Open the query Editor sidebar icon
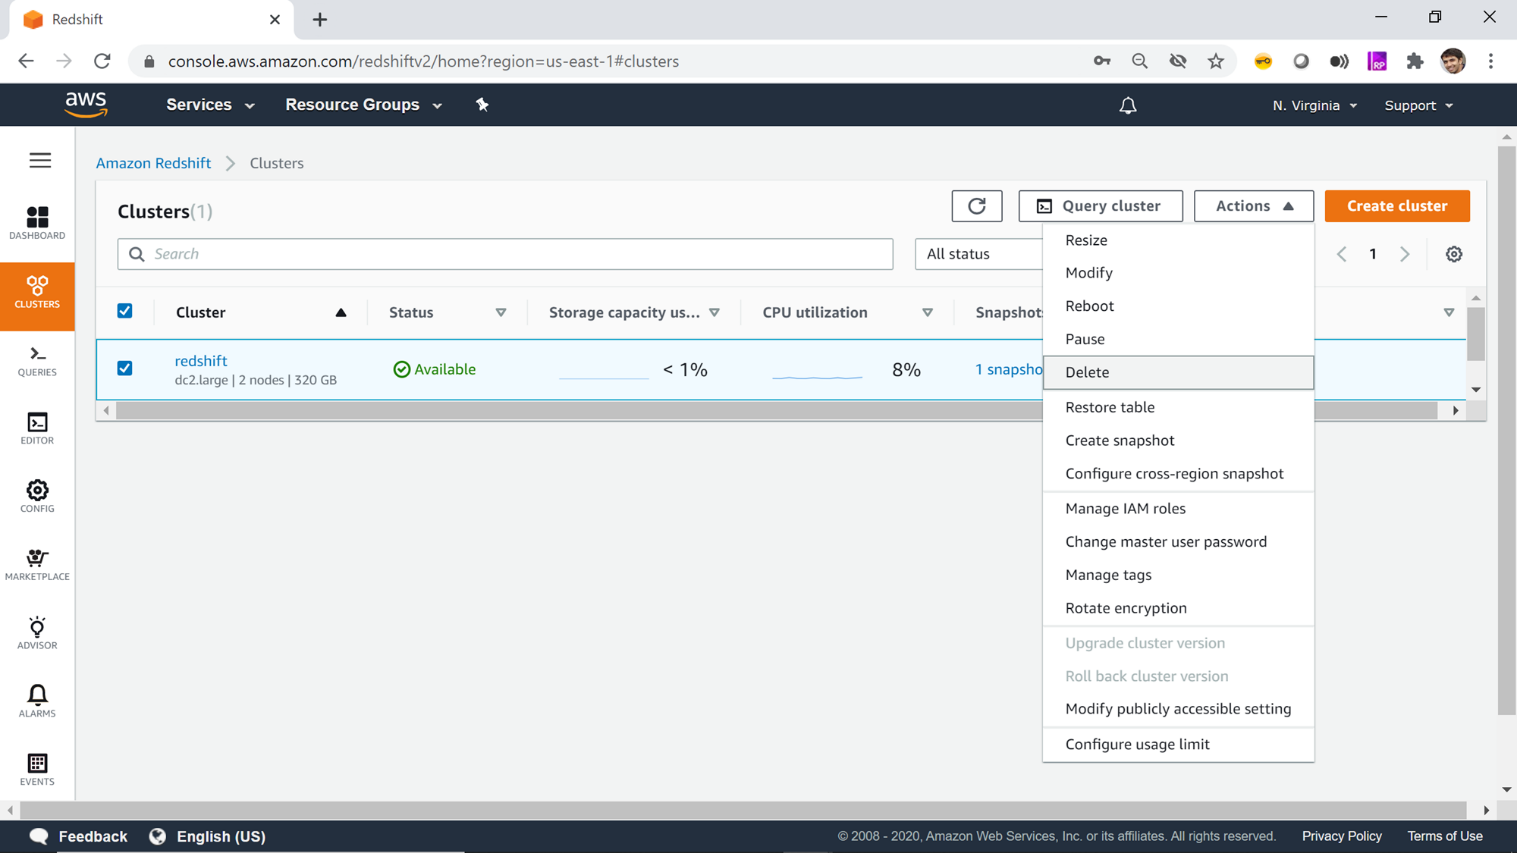The height and width of the screenshot is (853, 1517). (x=37, y=429)
